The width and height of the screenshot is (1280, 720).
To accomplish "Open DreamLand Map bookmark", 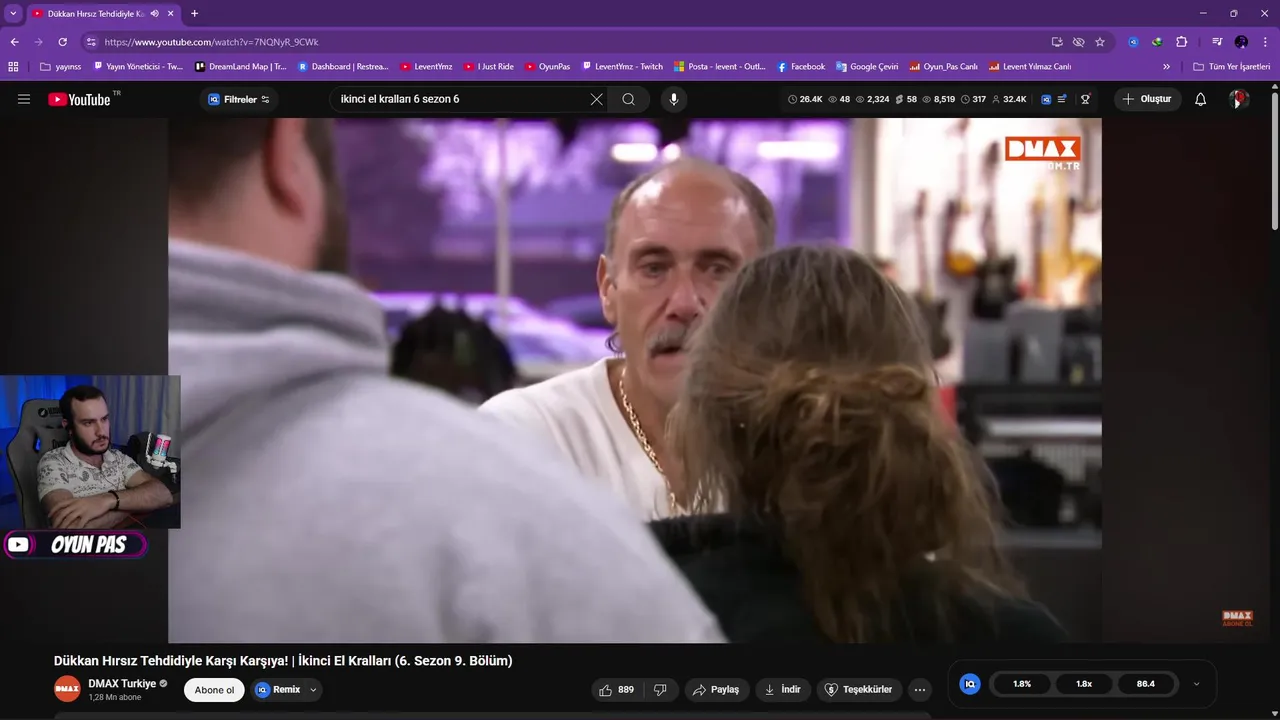I will 241,67.
